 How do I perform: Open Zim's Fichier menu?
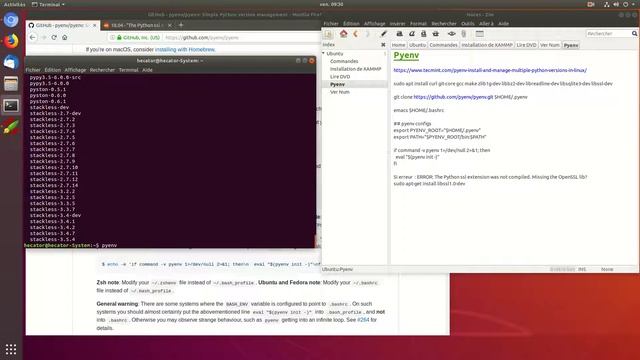coord(331,24)
